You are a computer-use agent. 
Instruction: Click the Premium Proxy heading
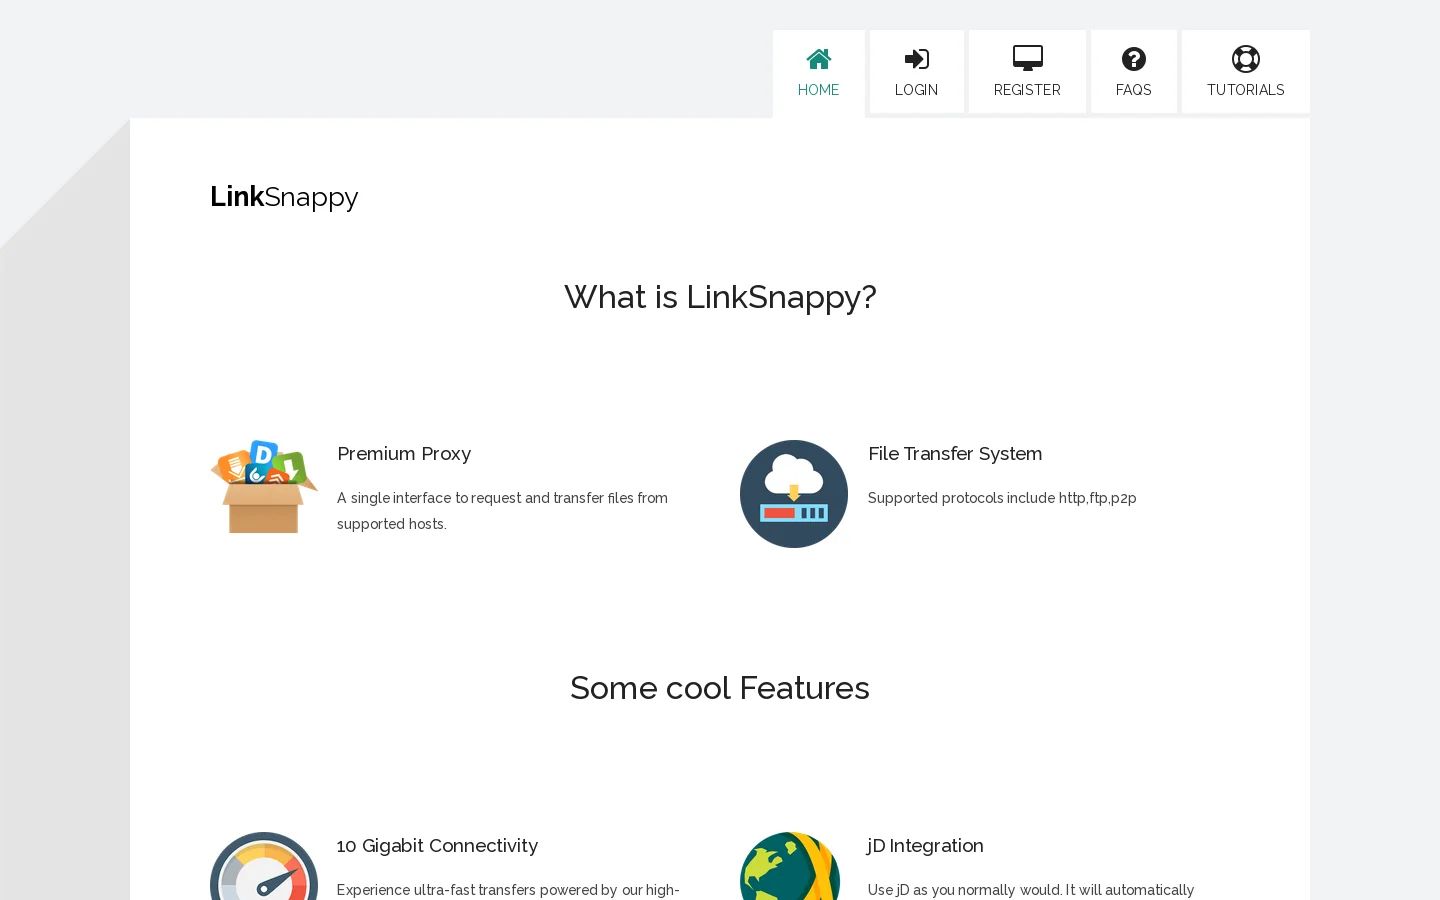coord(404,454)
